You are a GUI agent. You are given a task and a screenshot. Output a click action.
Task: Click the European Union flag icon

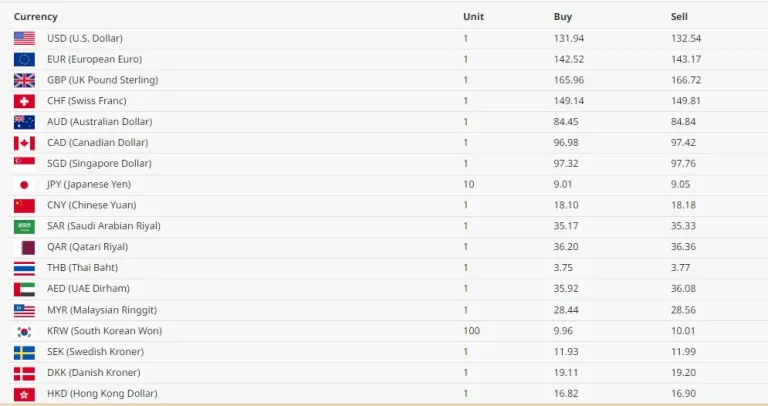click(24, 59)
